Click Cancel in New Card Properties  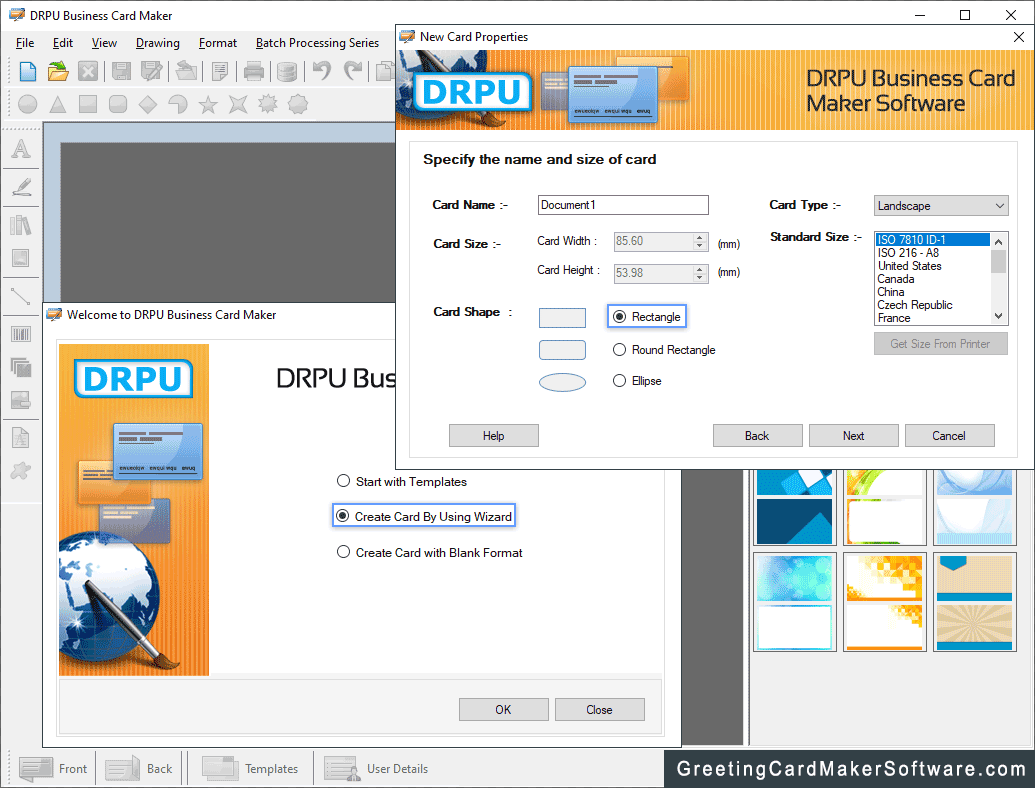pos(949,436)
